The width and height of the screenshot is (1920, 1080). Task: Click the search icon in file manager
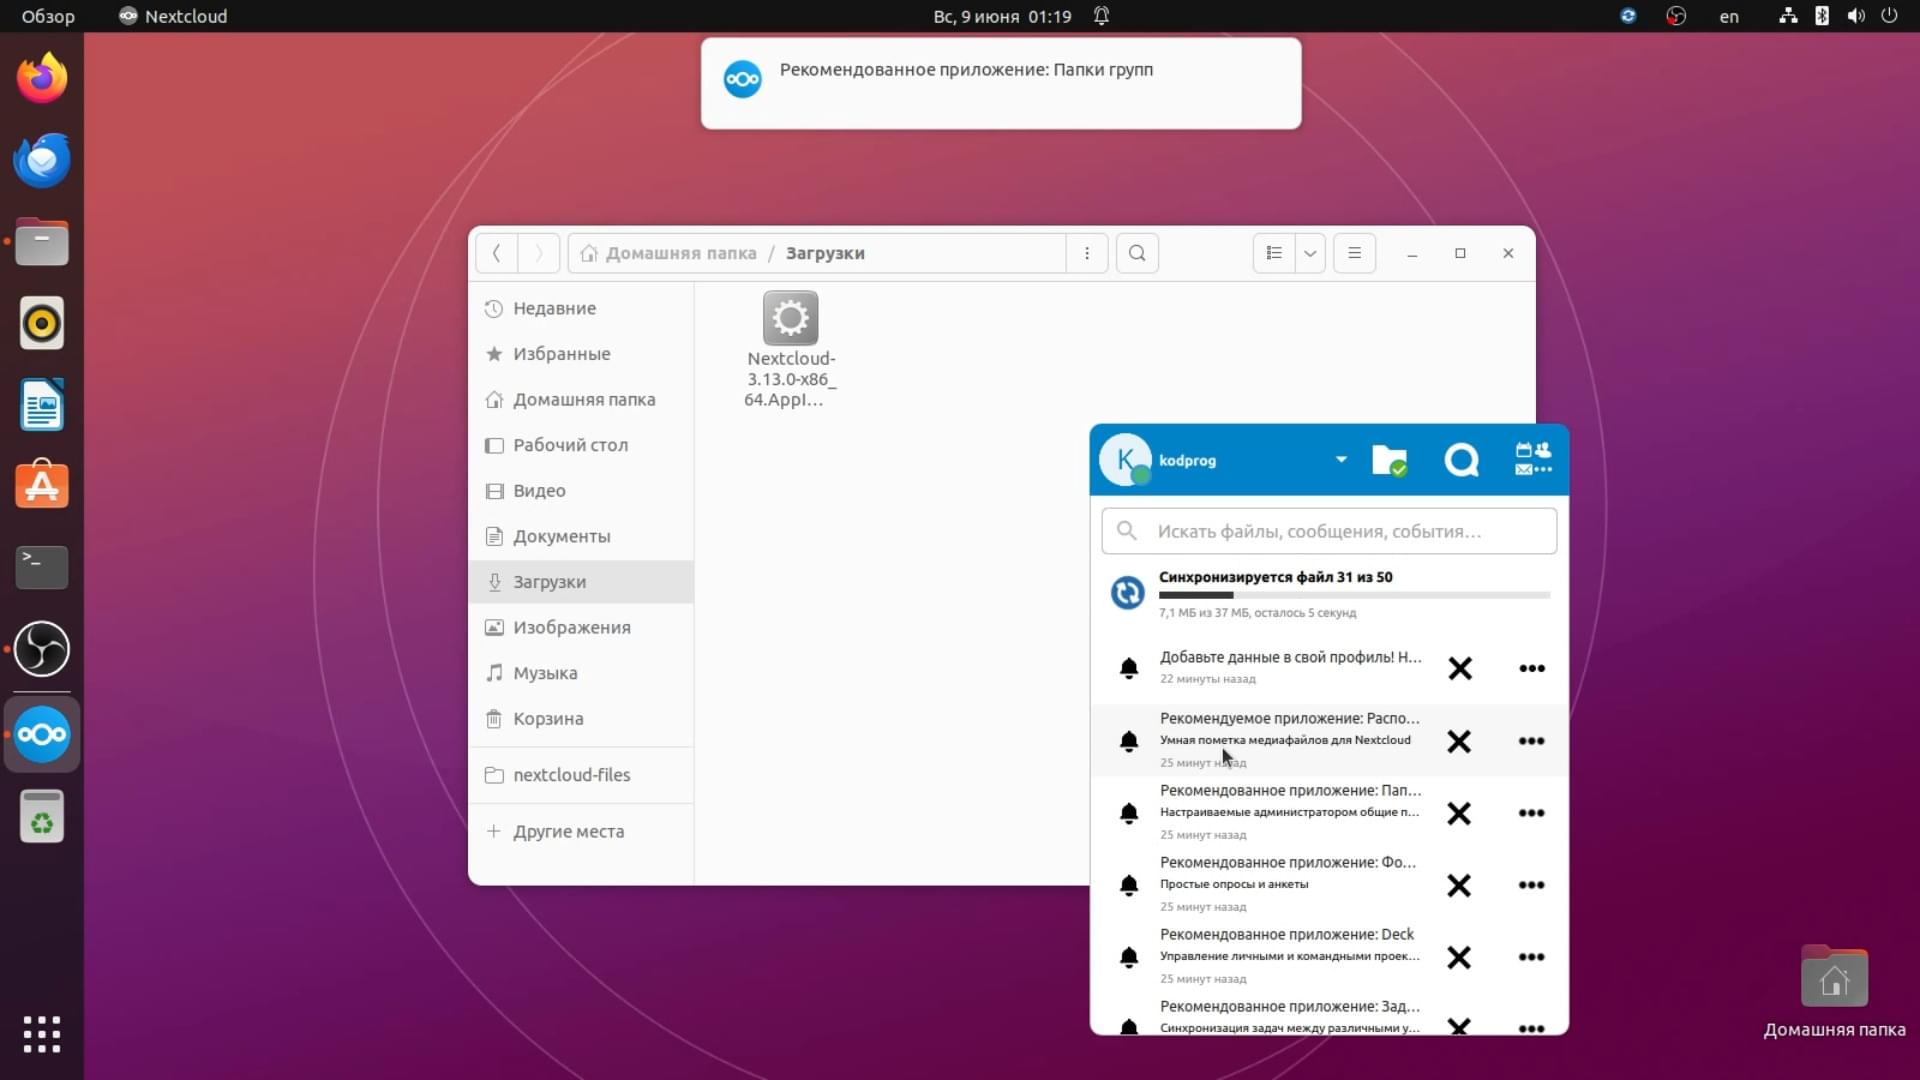pos(1137,253)
